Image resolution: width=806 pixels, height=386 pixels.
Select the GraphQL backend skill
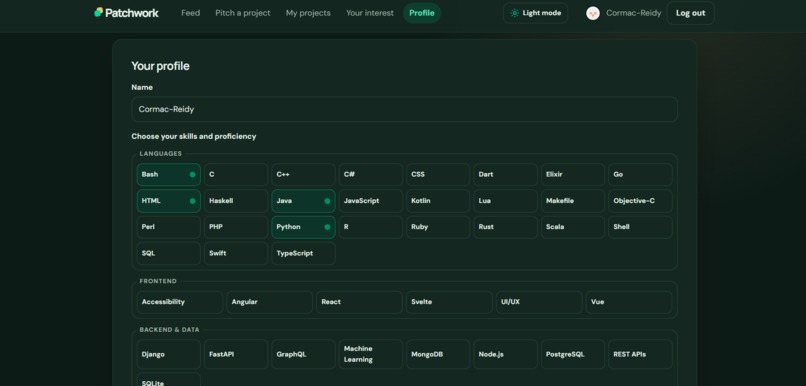click(303, 354)
